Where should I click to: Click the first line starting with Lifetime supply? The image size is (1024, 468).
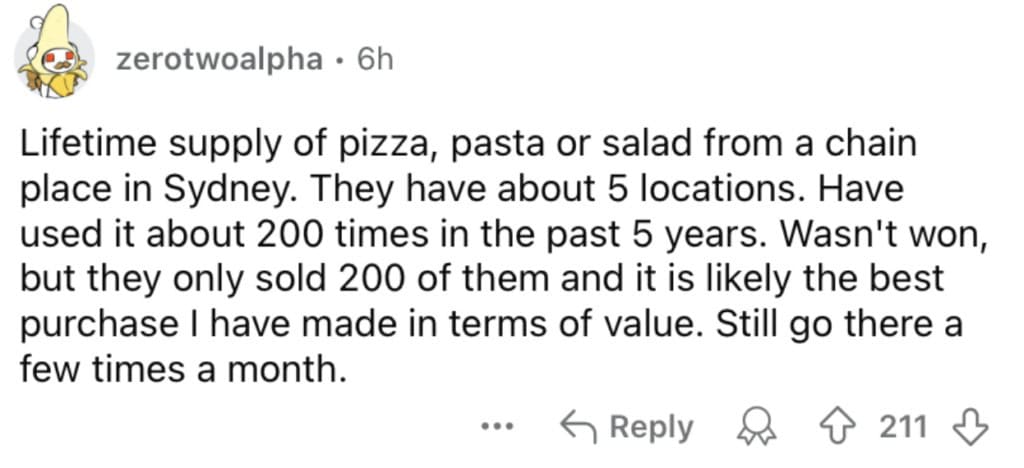pyautogui.click(x=468, y=145)
